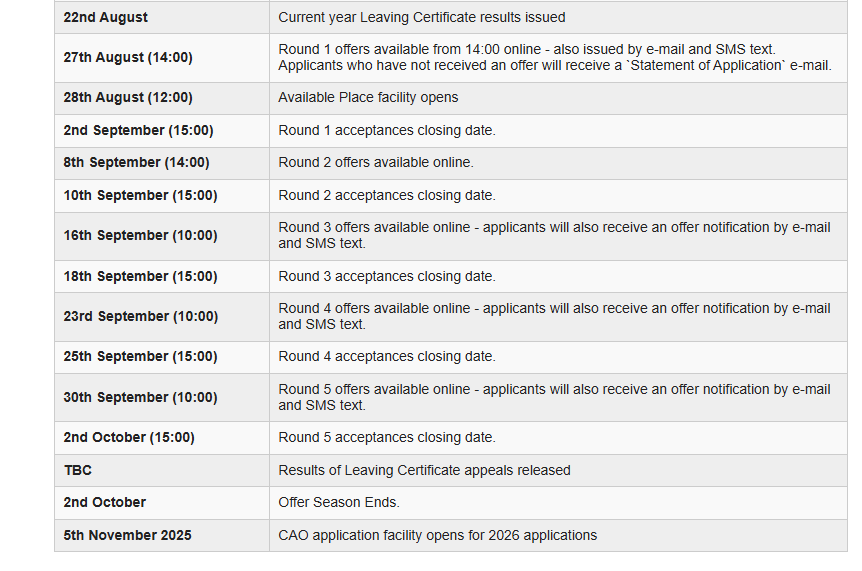The image size is (862, 571).
Task: Click the Round 3 offers available online description
Action: tap(553, 235)
